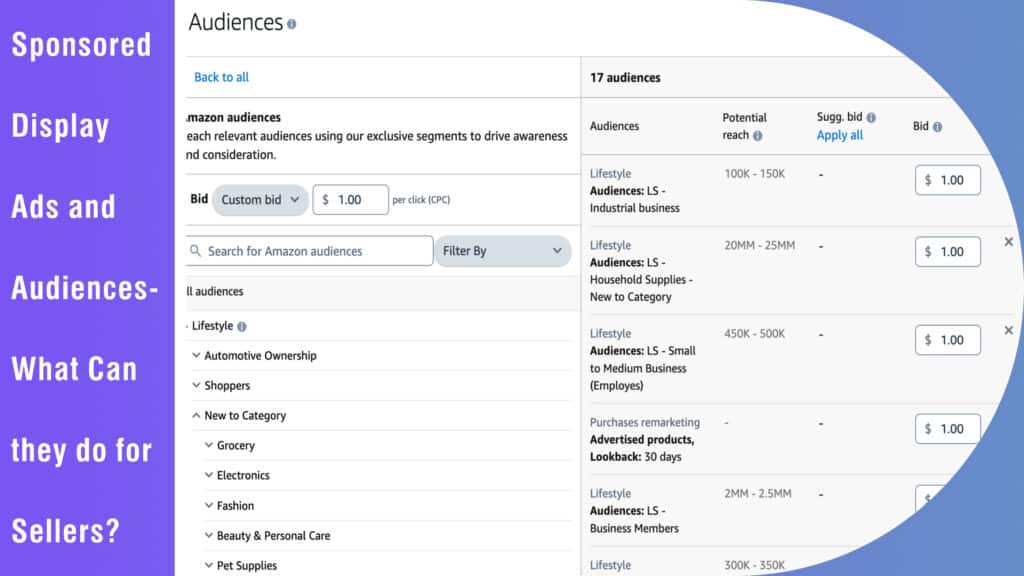
Task: Collapse the New to Category section
Action: (x=196, y=415)
